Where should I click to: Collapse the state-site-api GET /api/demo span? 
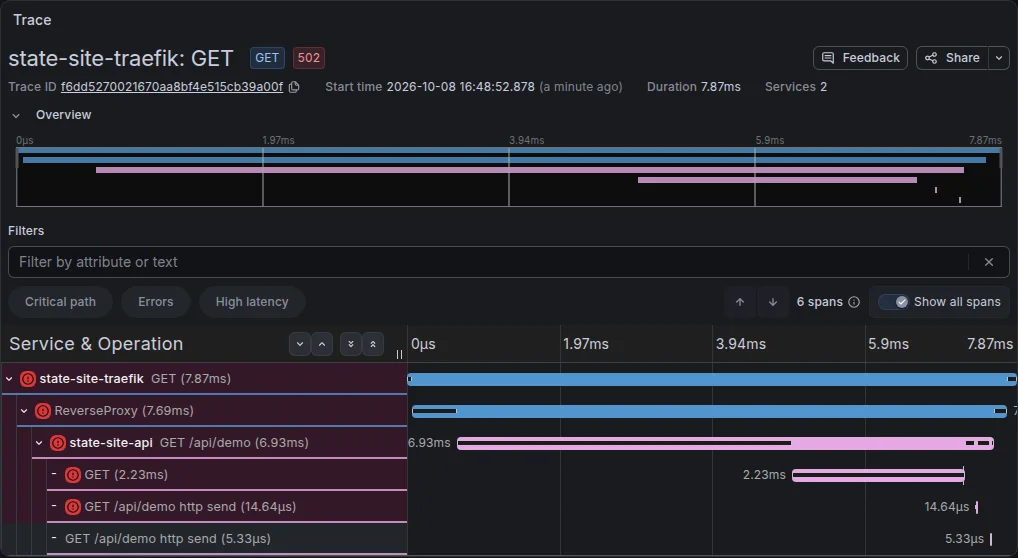tap(39, 443)
